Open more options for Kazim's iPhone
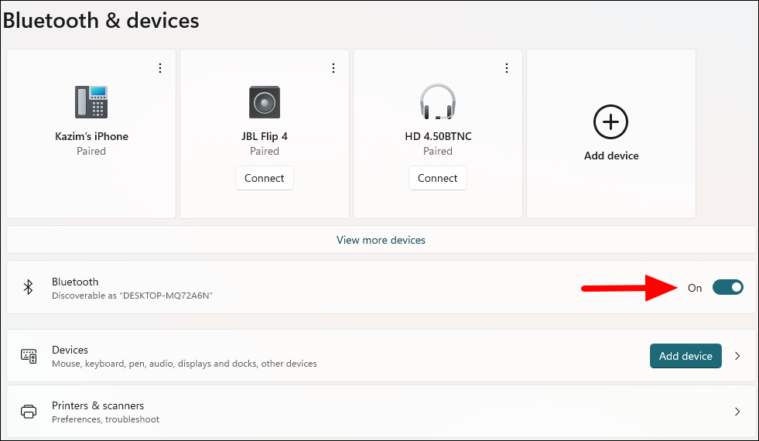Image resolution: width=759 pixels, height=441 pixels. 160,68
